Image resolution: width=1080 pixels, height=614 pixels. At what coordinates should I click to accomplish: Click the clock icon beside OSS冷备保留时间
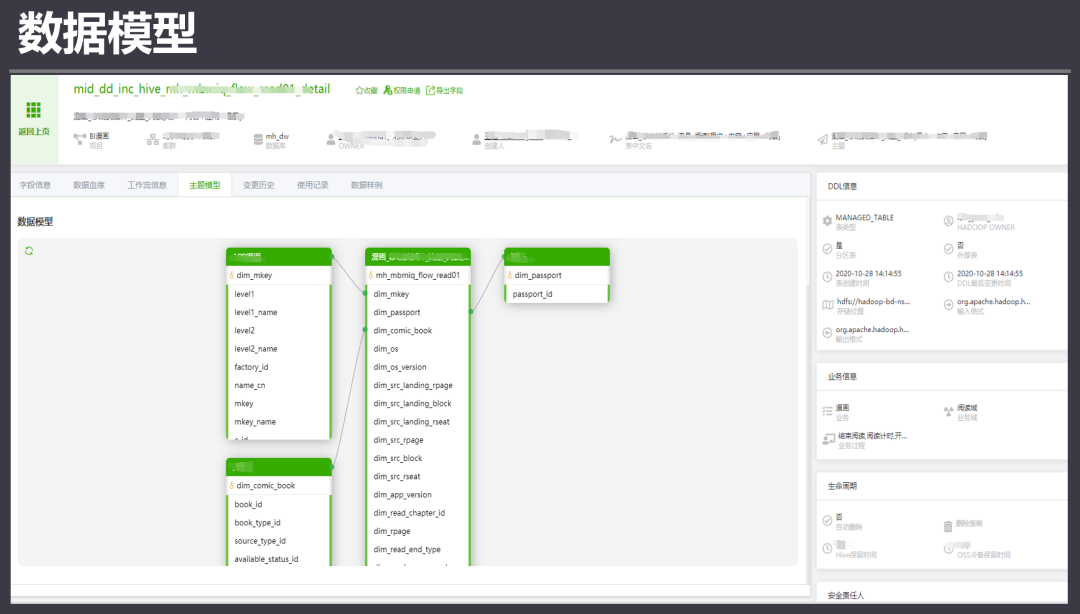(948, 549)
